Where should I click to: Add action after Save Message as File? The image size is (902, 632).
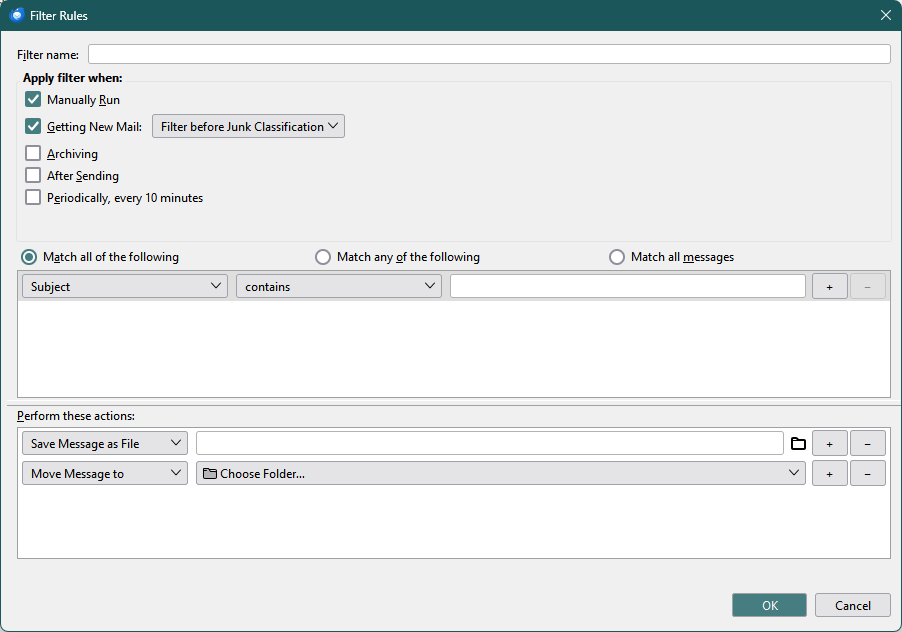click(x=829, y=443)
